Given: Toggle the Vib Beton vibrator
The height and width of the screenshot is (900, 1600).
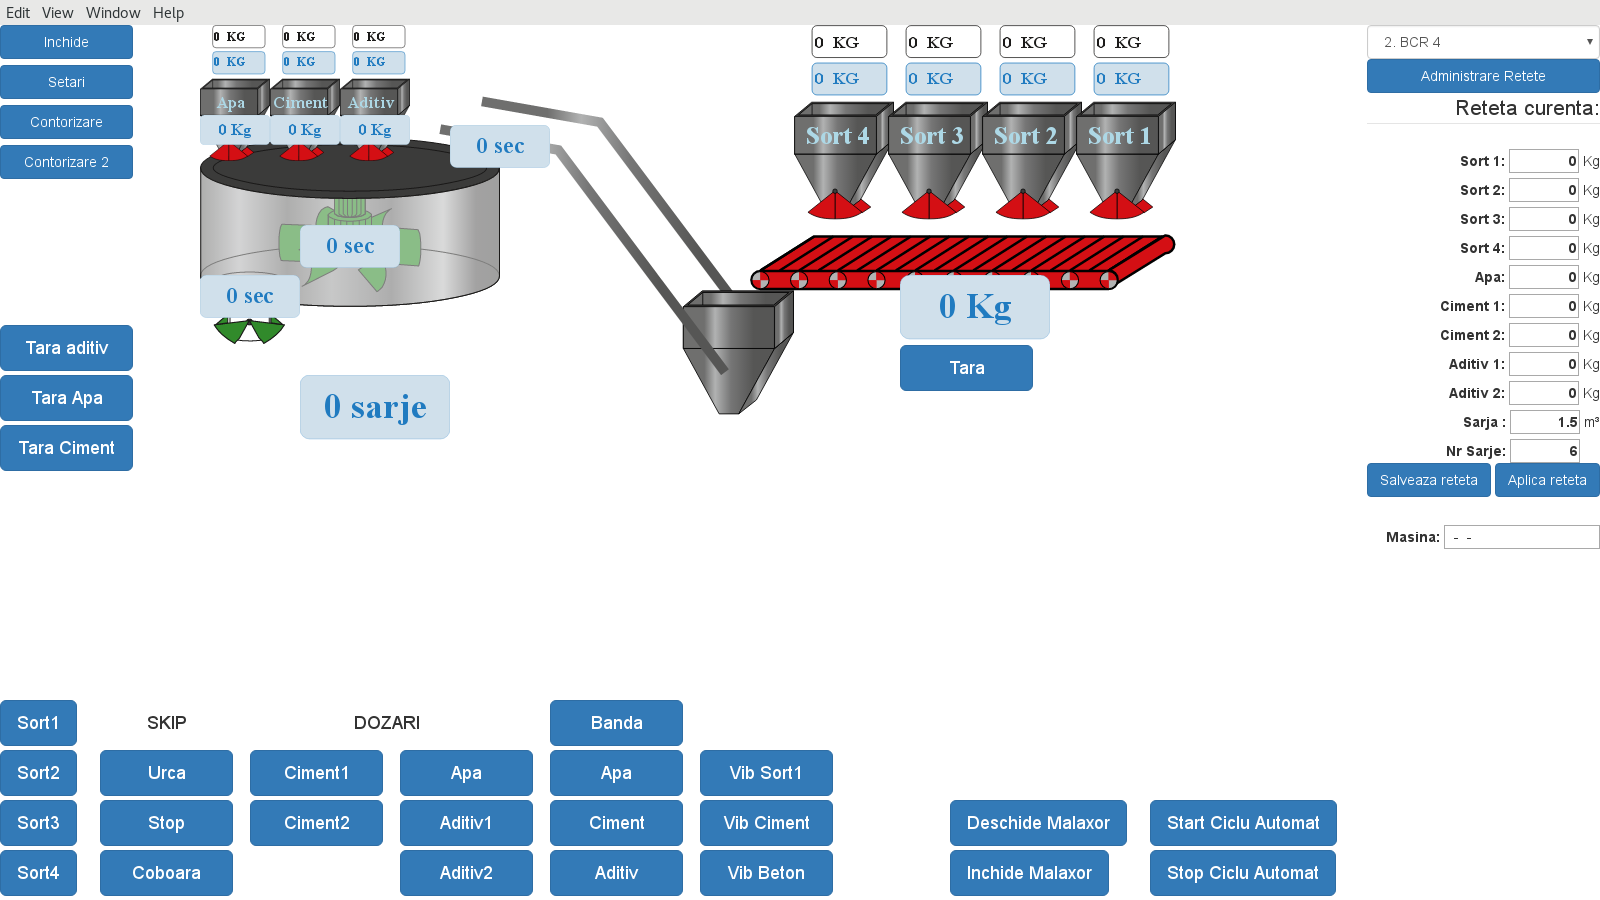Looking at the screenshot, I should 766,873.
